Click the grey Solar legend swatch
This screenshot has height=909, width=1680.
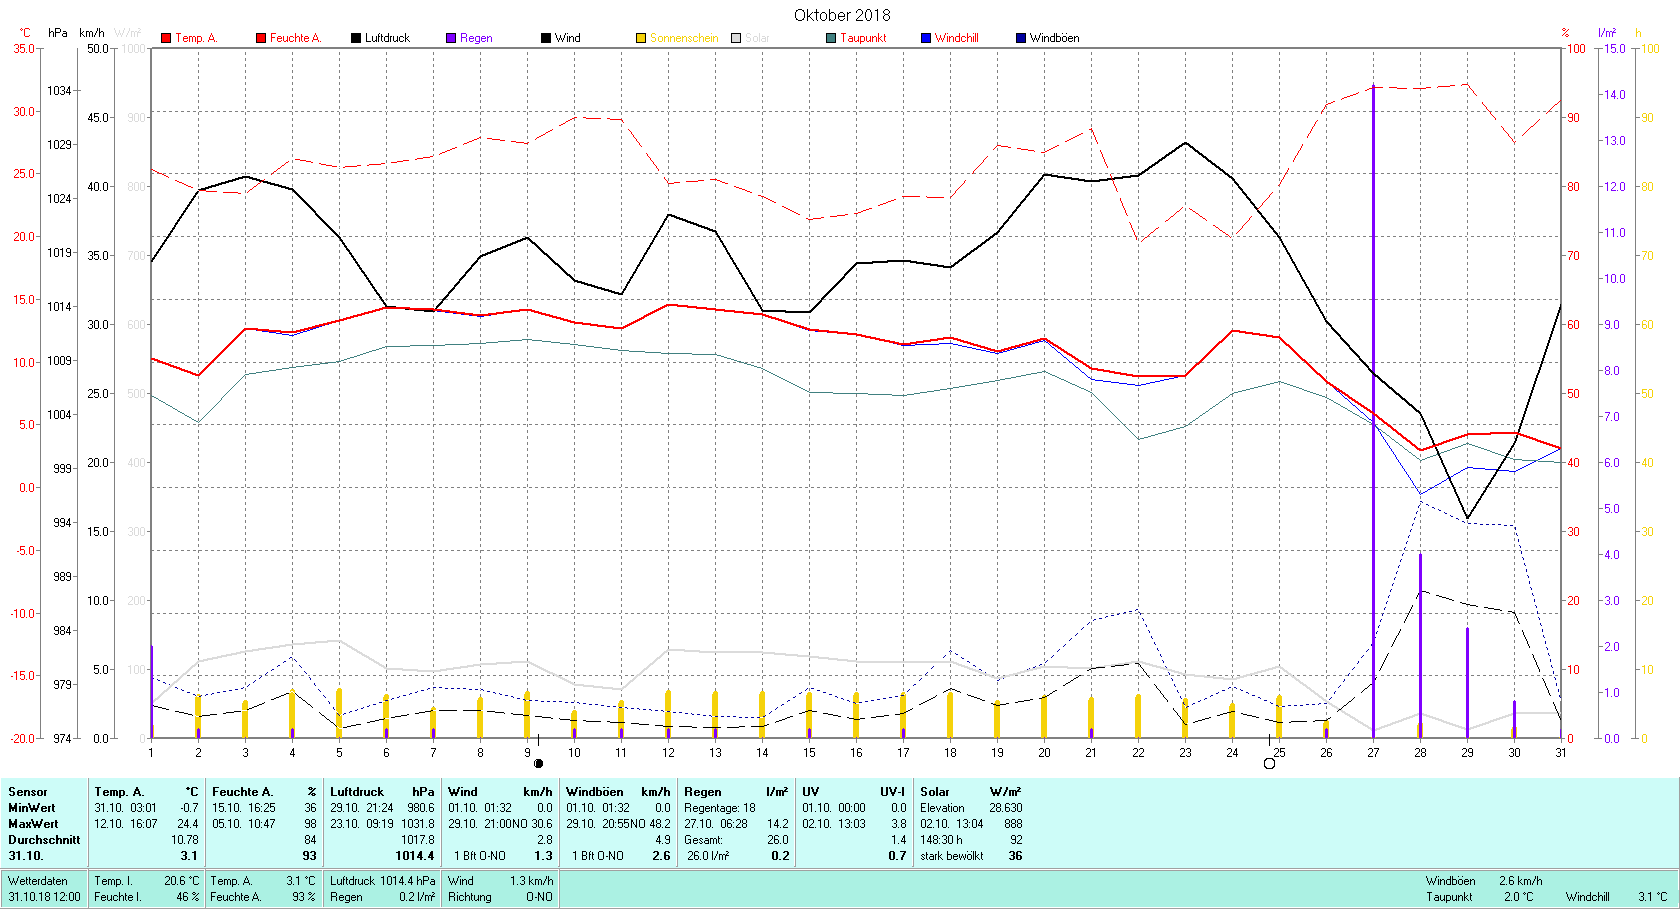[x=736, y=38]
